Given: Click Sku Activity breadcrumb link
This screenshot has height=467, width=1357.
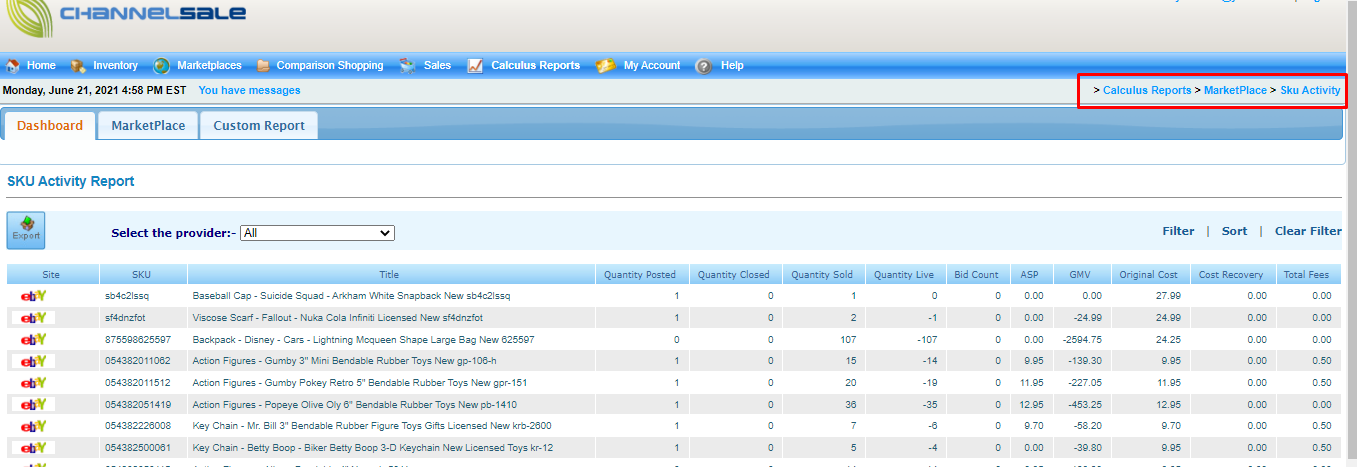Looking at the screenshot, I should pos(1310,90).
